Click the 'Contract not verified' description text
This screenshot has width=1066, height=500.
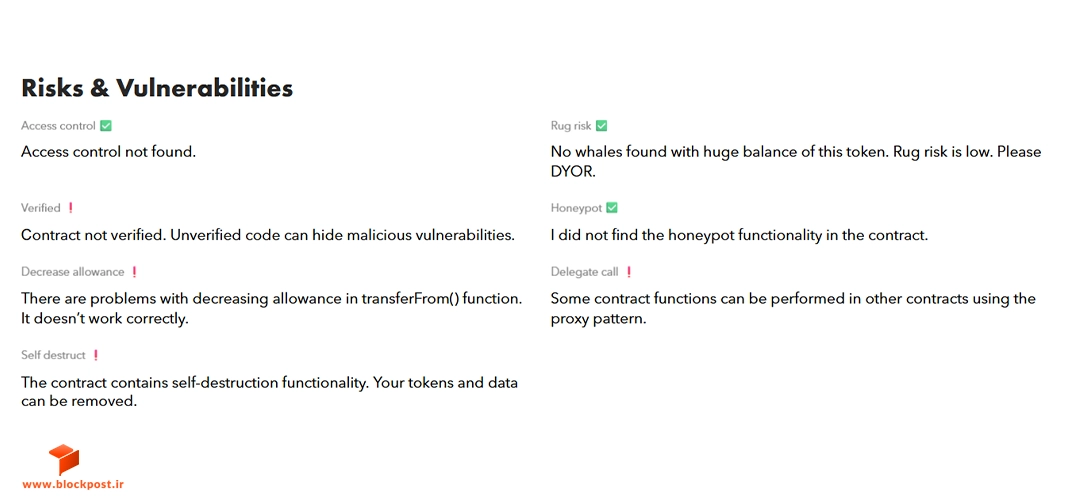coord(268,235)
